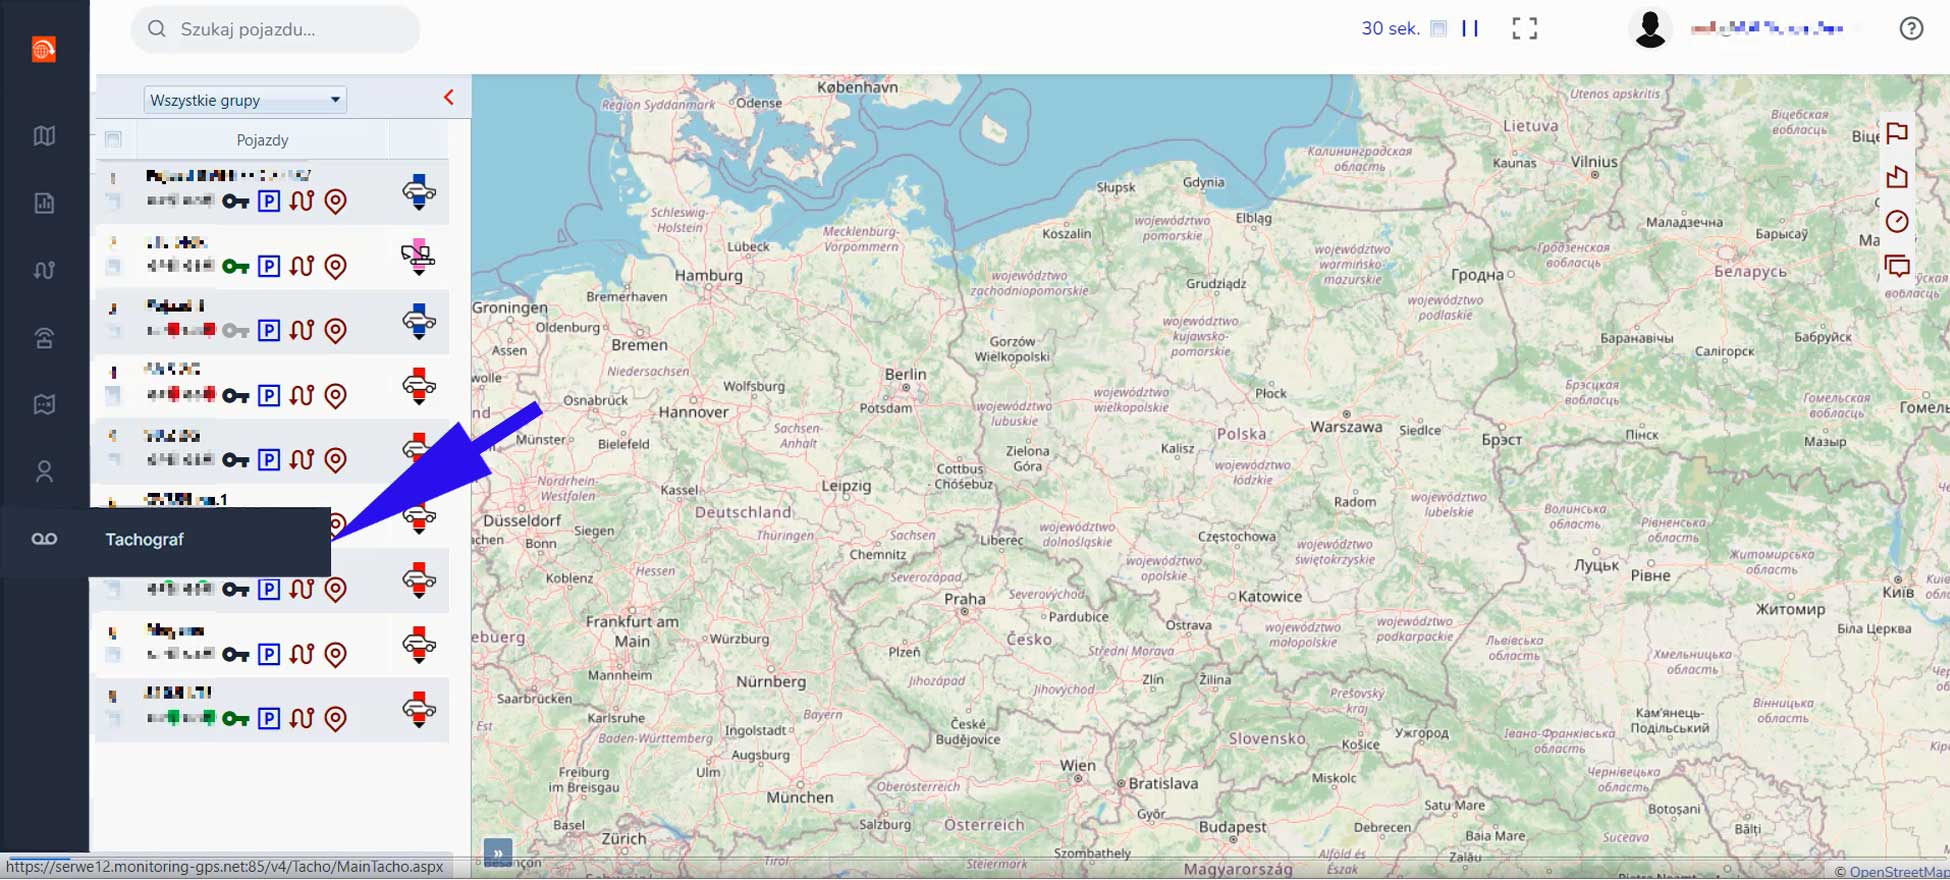
Task: Click the location pin in the grey key row
Action: pyautogui.click(x=336, y=330)
